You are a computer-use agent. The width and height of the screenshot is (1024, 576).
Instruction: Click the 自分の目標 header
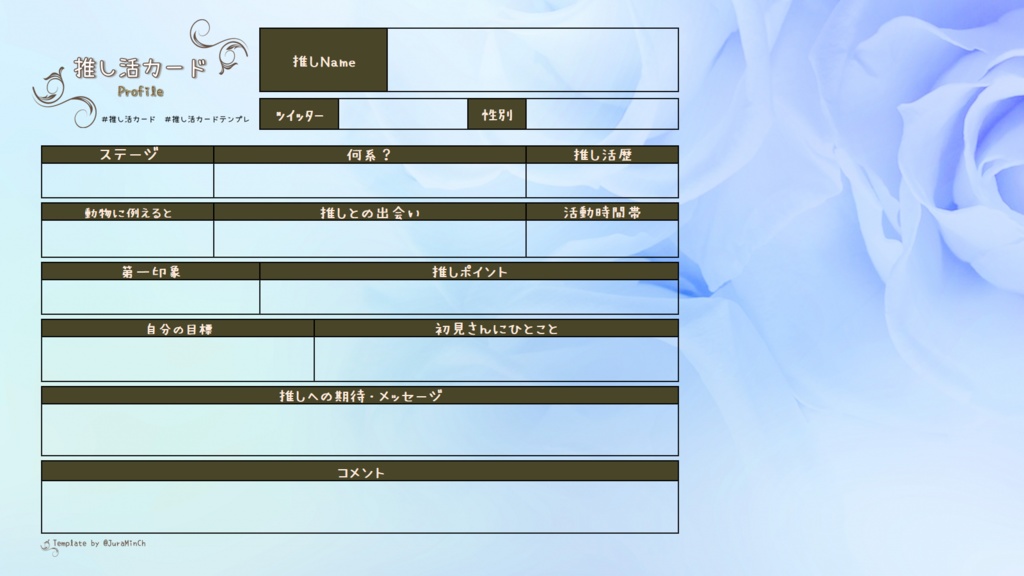pyautogui.click(x=178, y=328)
